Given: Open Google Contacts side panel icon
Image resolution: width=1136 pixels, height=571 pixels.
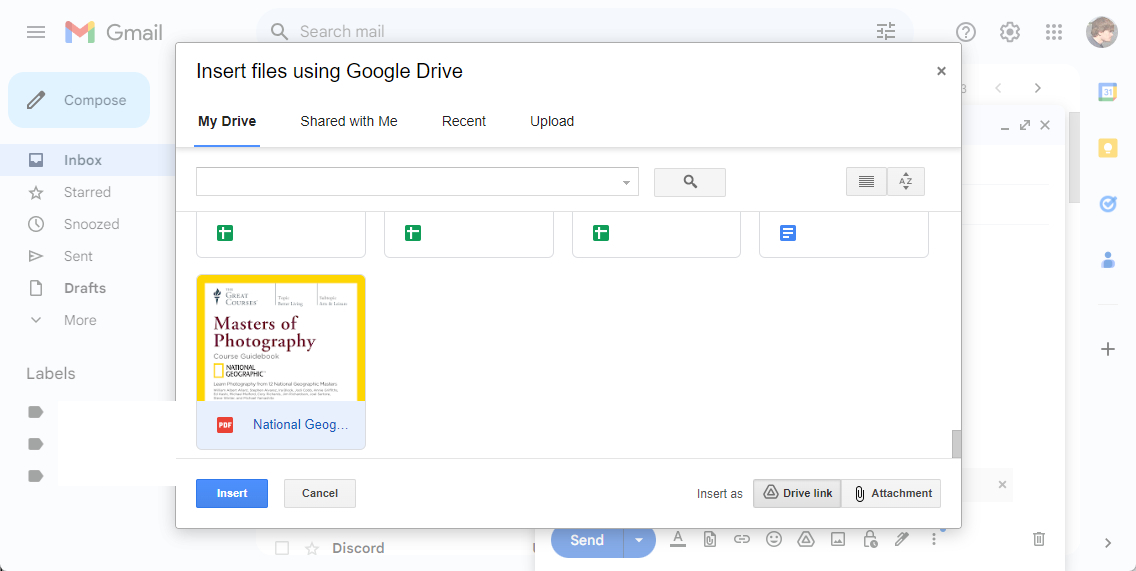Looking at the screenshot, I should (1108, 259).
